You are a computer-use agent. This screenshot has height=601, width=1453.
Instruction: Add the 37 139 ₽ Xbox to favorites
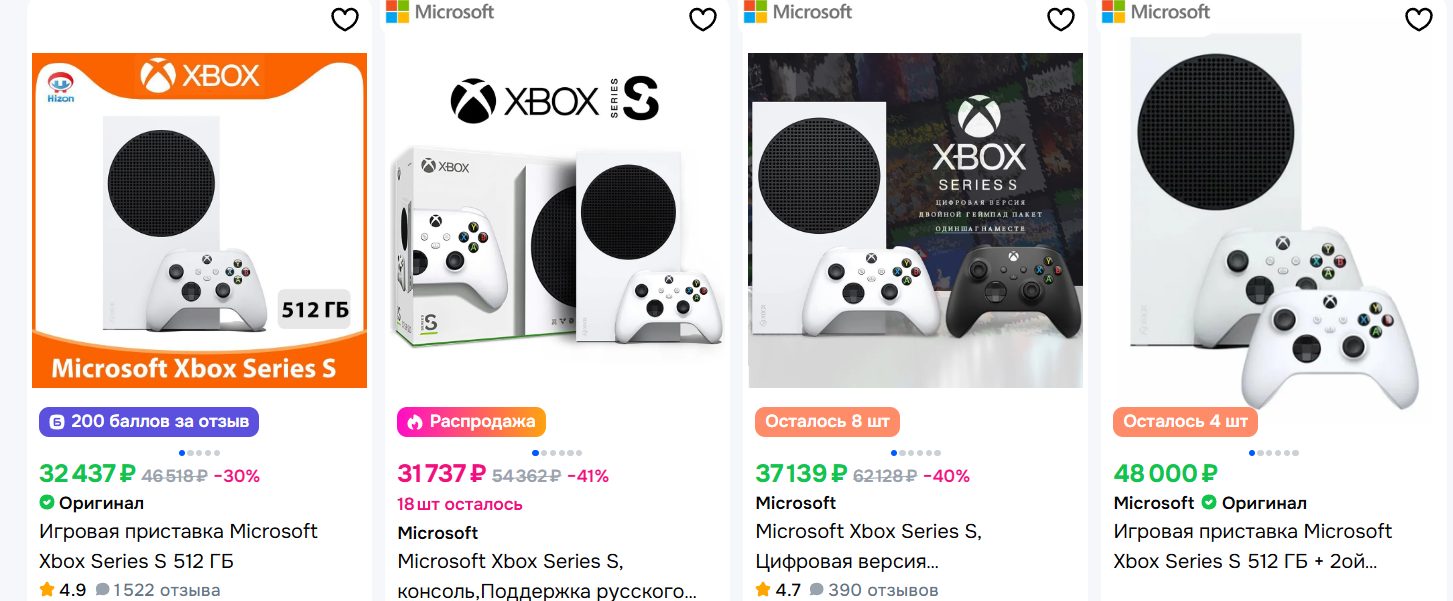click(1061, 19)
